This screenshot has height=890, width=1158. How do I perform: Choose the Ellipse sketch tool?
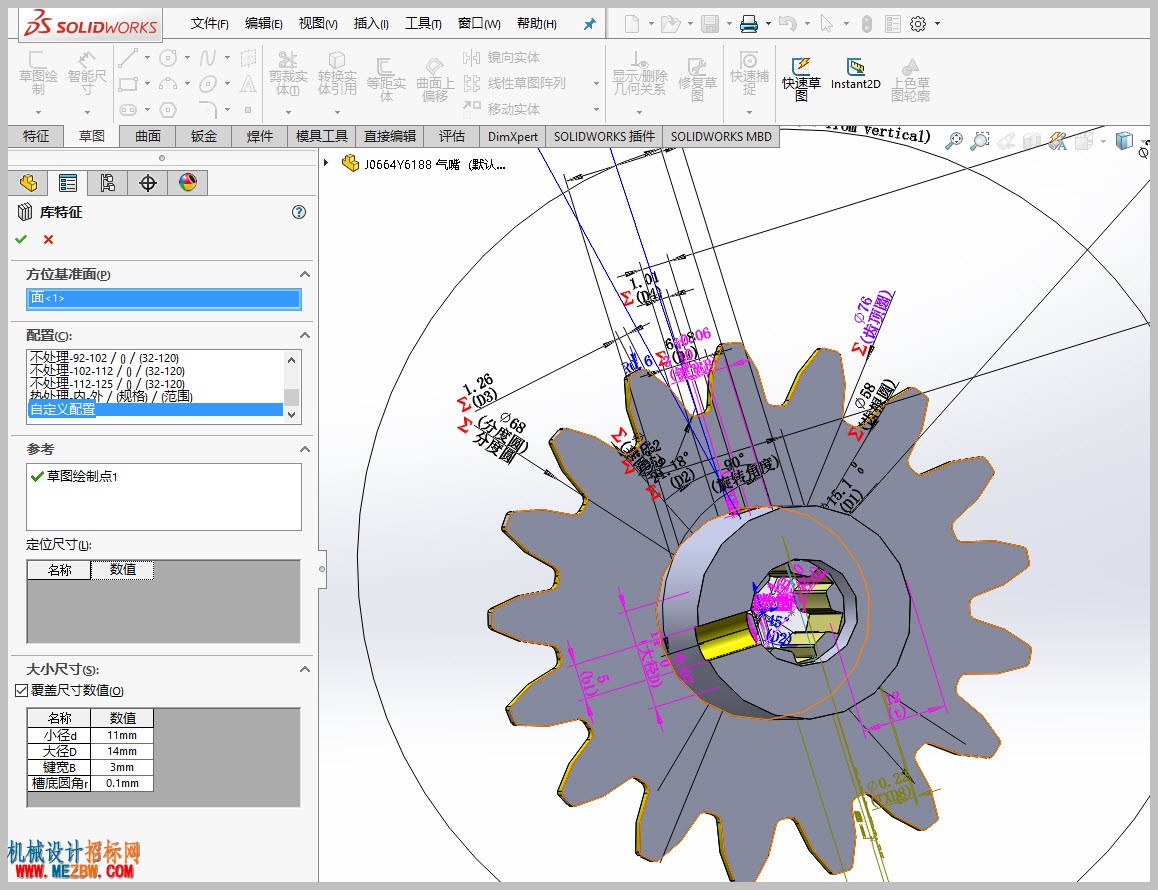tap(208, 83)
